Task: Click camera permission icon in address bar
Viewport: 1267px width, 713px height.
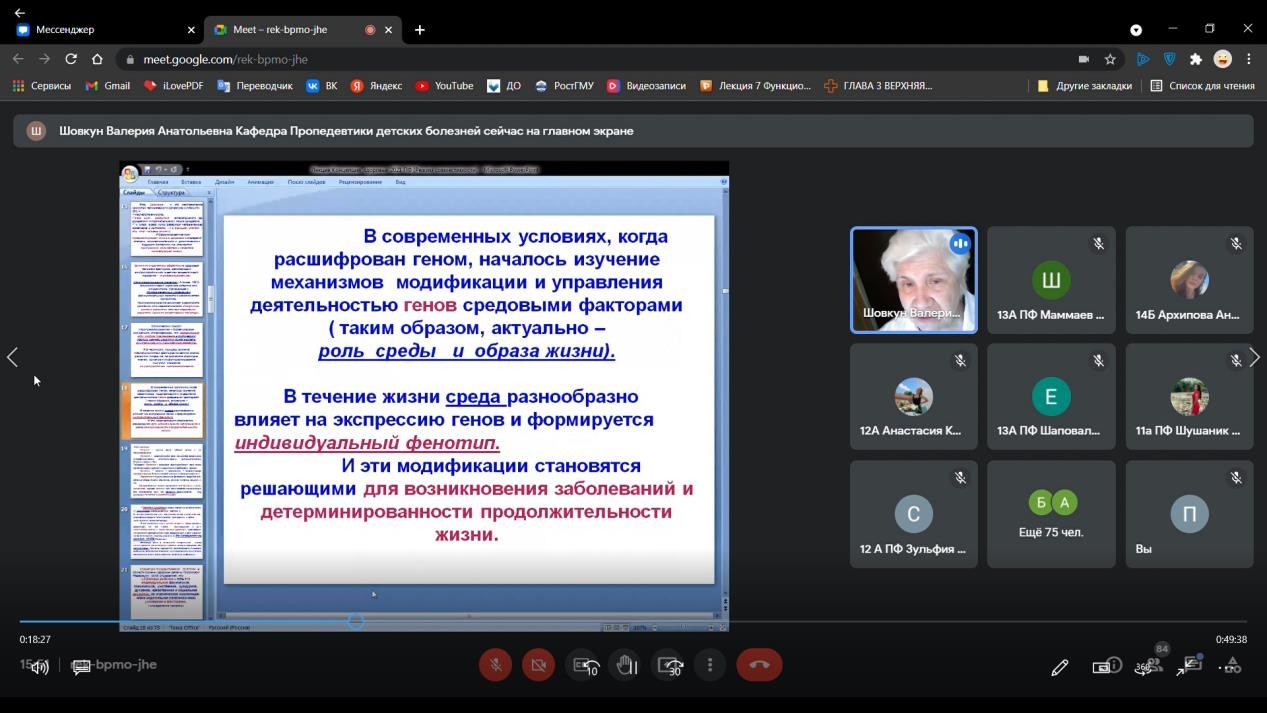Action: [x=1084, y=59]
